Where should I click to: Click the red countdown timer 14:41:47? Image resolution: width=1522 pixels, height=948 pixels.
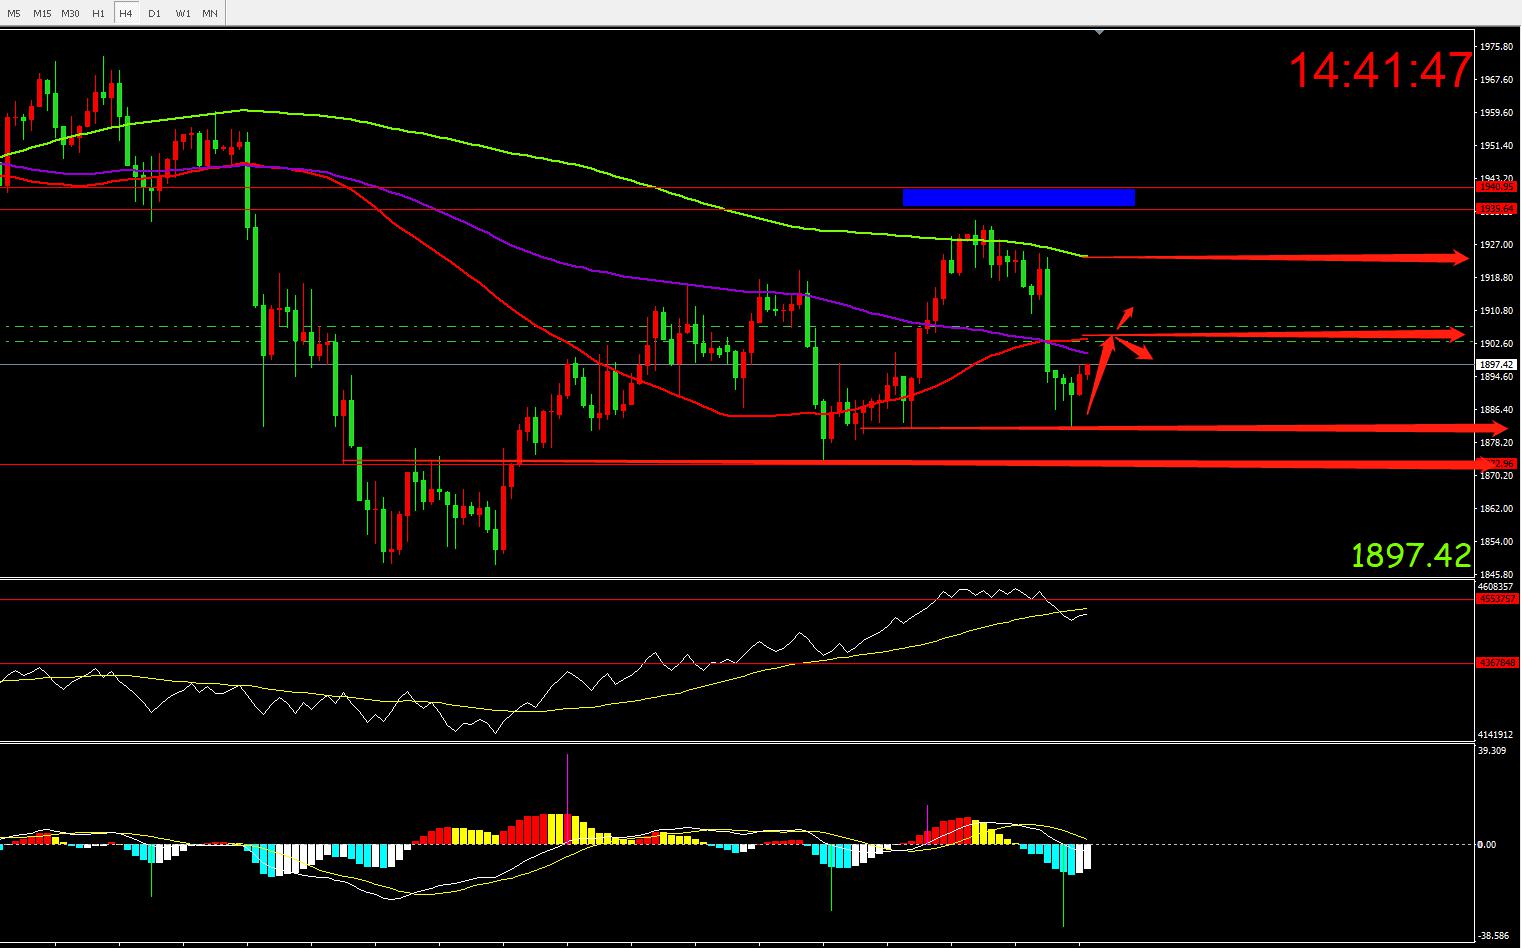click(1380, 72)
